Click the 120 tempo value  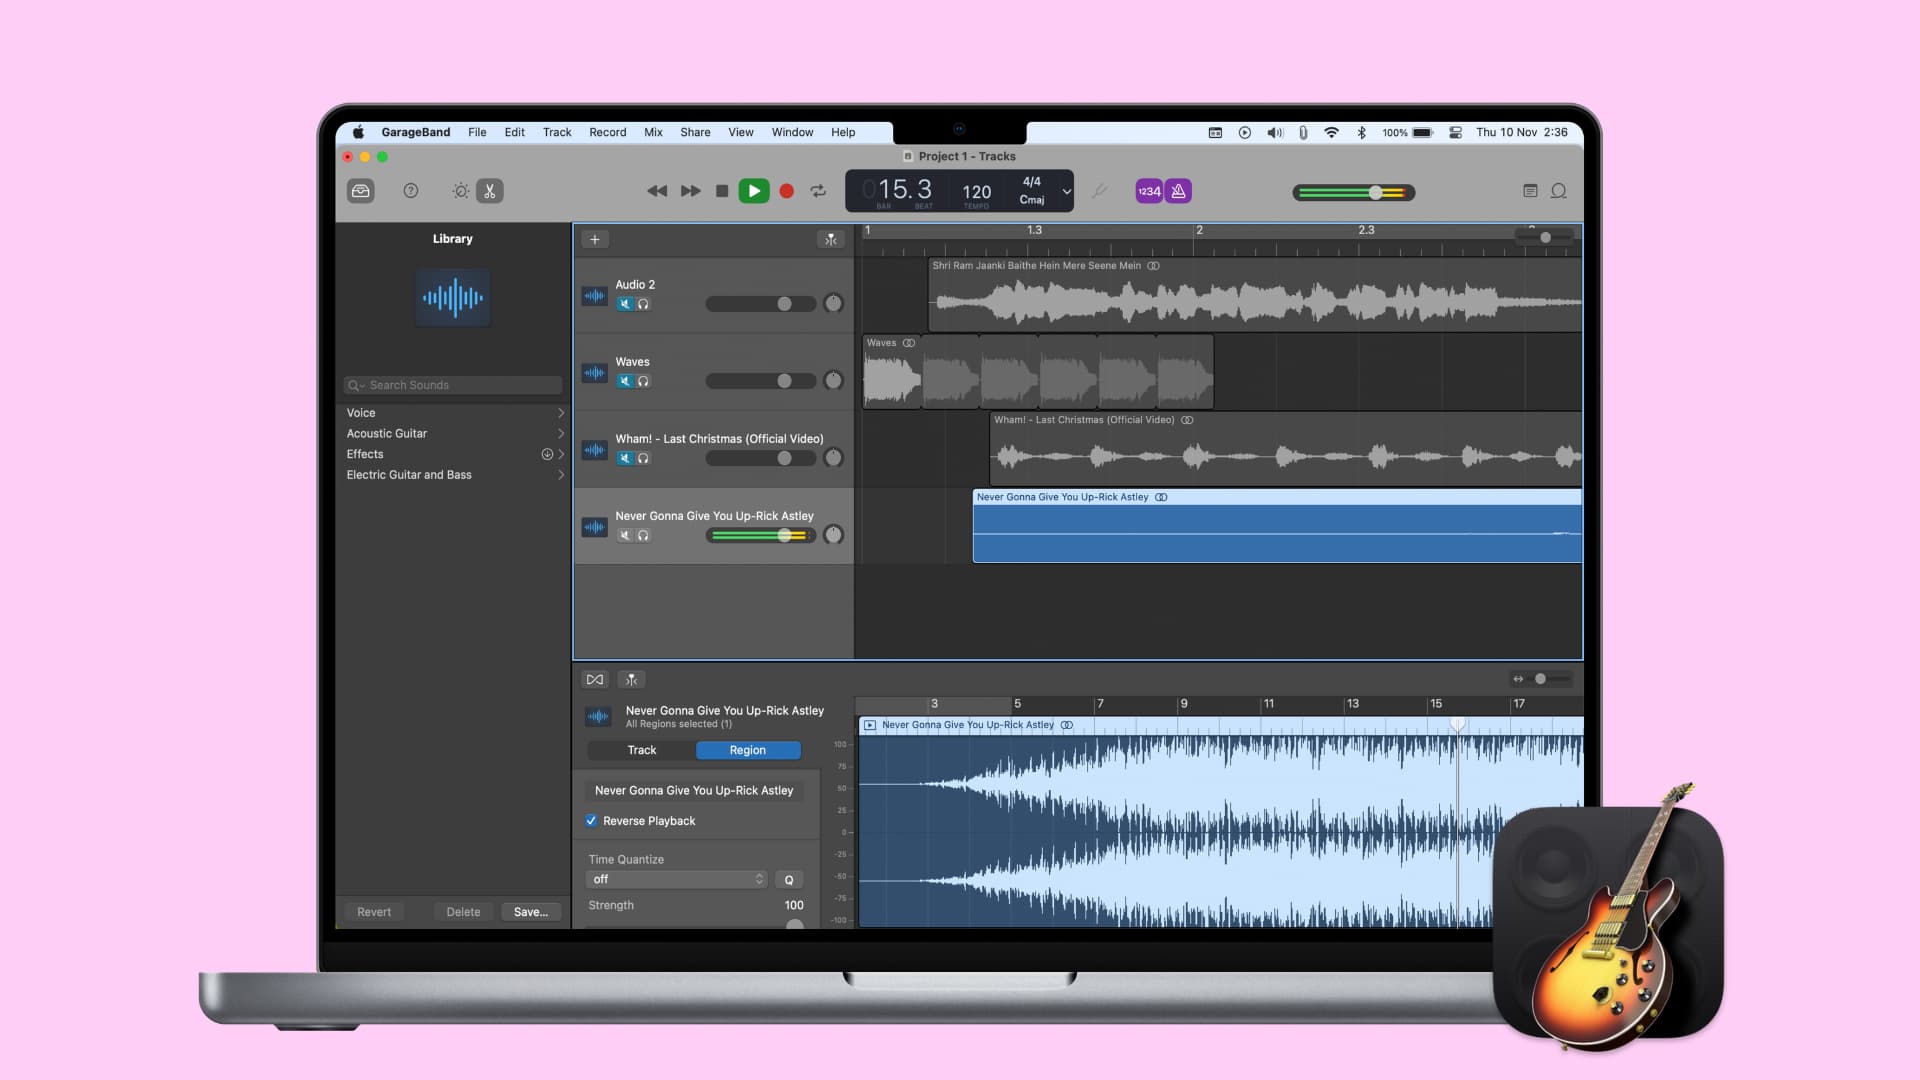[x=977, y=192]
